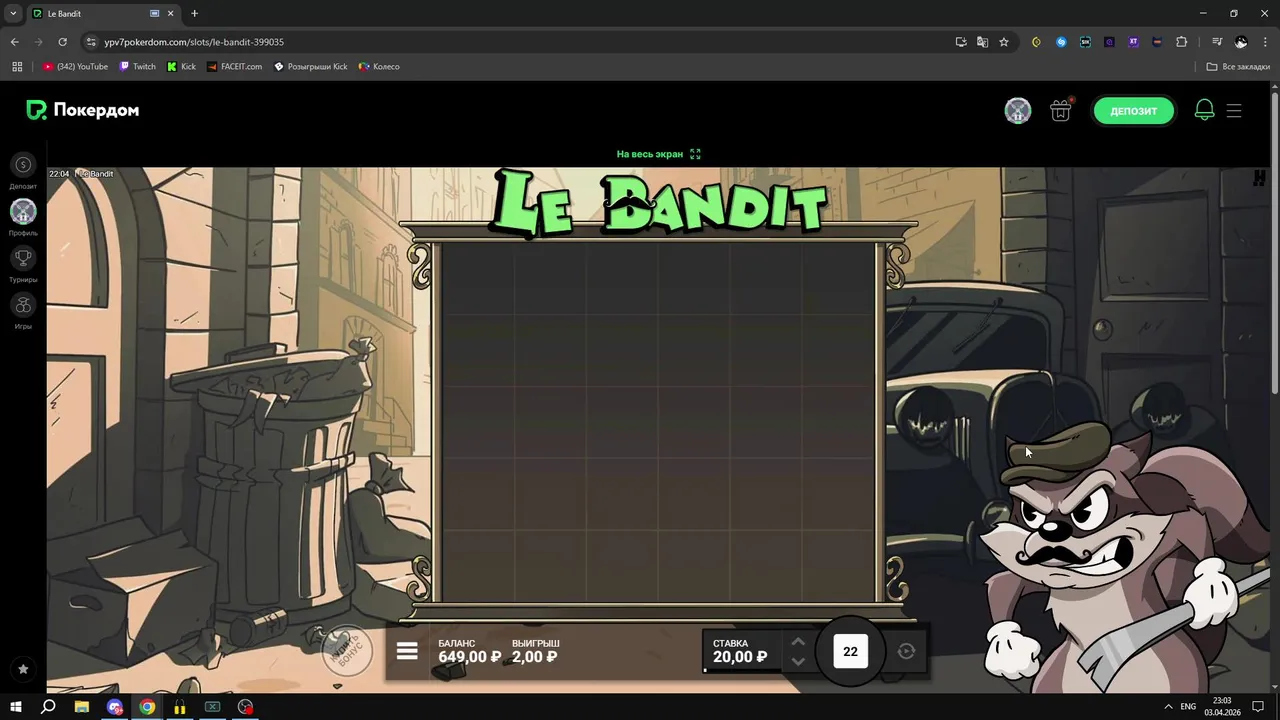
Task: Open File Explorer from the taskbar
Action: coord(82,707)
